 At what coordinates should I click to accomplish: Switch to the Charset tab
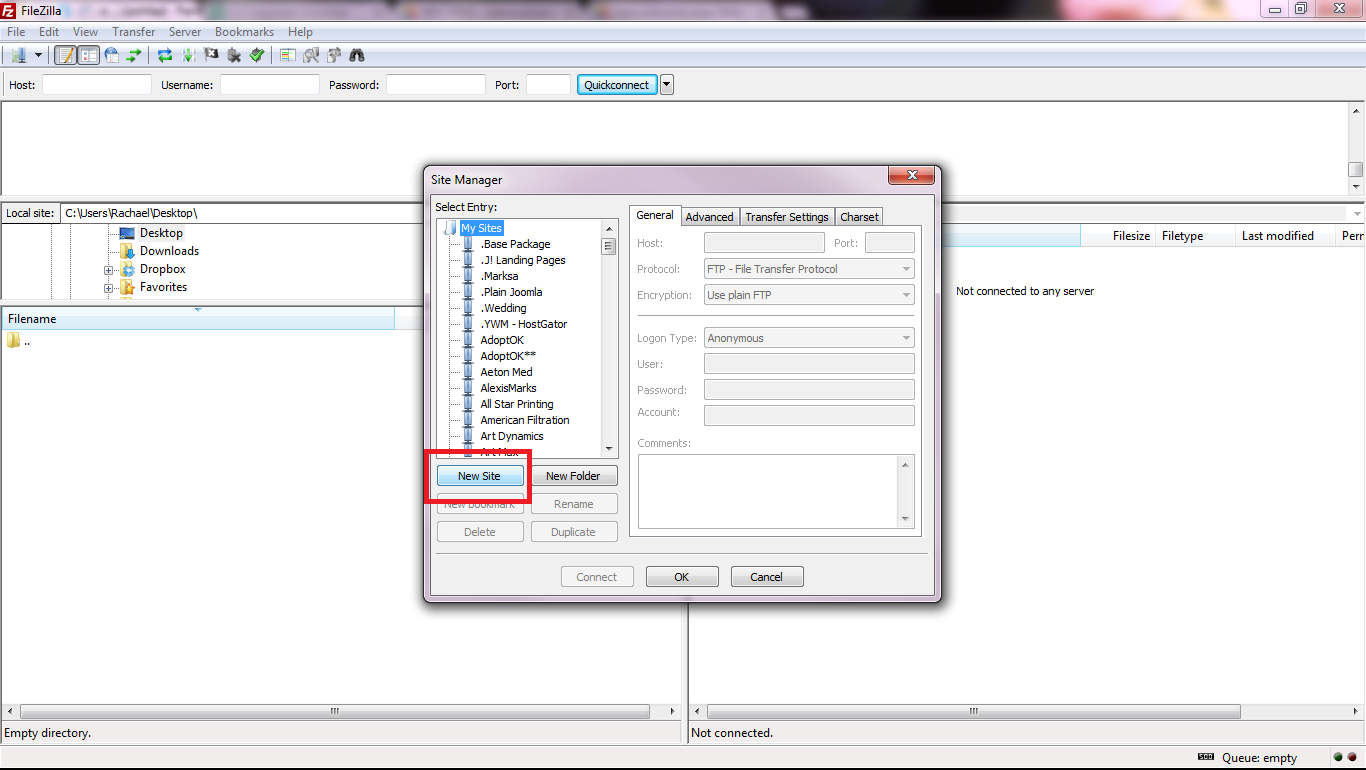coord(859,216)
